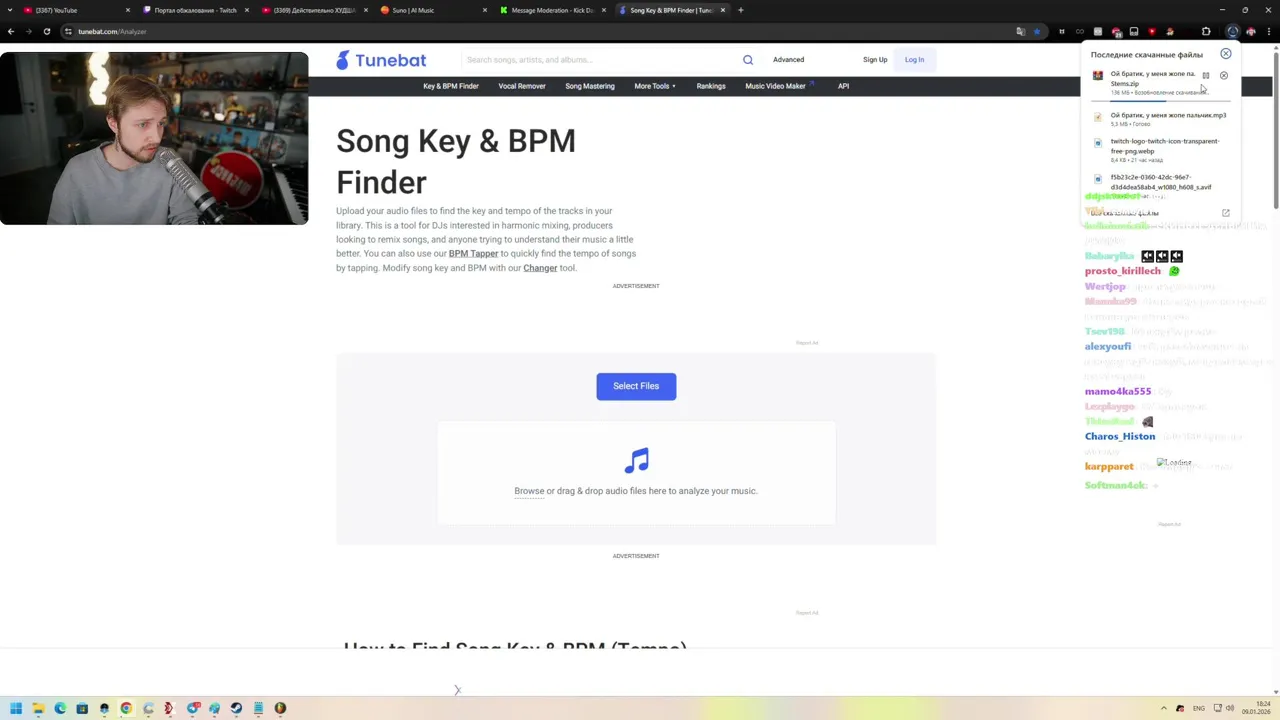This screenshot has height=720, width=1280.
Task: Open Steam from the taskbar
Action: [x=236, y=708]
